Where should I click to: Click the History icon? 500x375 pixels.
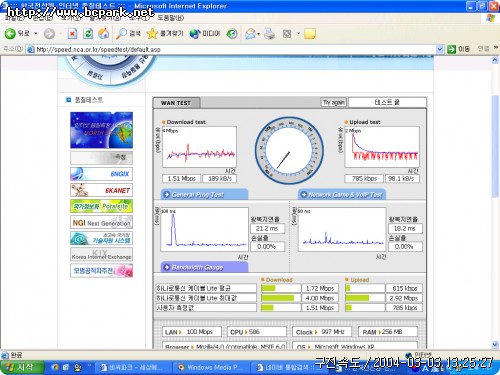(232, 33)
